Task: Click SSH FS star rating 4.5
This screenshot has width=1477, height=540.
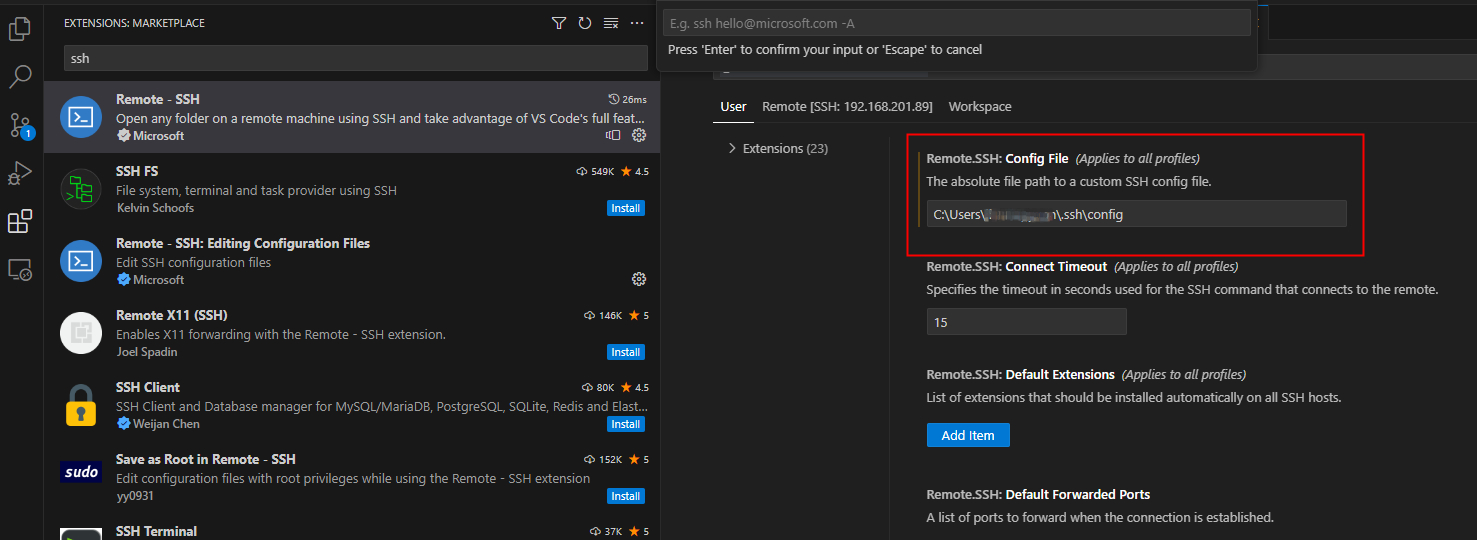Action: pos(635,171)
